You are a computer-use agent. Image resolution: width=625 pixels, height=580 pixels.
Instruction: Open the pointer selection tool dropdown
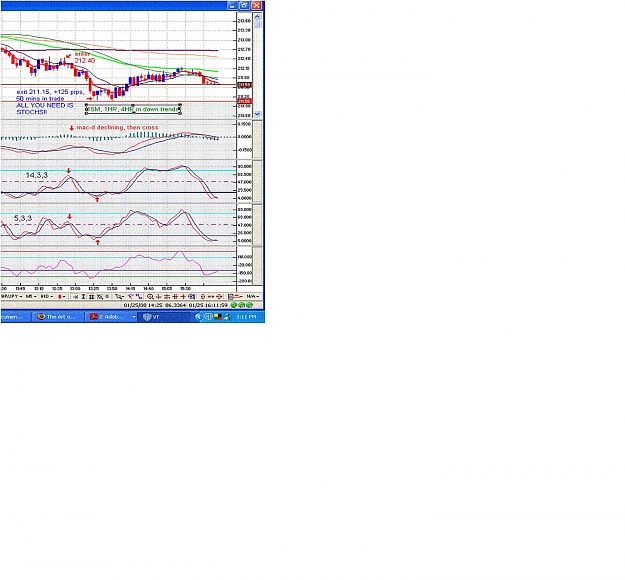coord(120,297)
